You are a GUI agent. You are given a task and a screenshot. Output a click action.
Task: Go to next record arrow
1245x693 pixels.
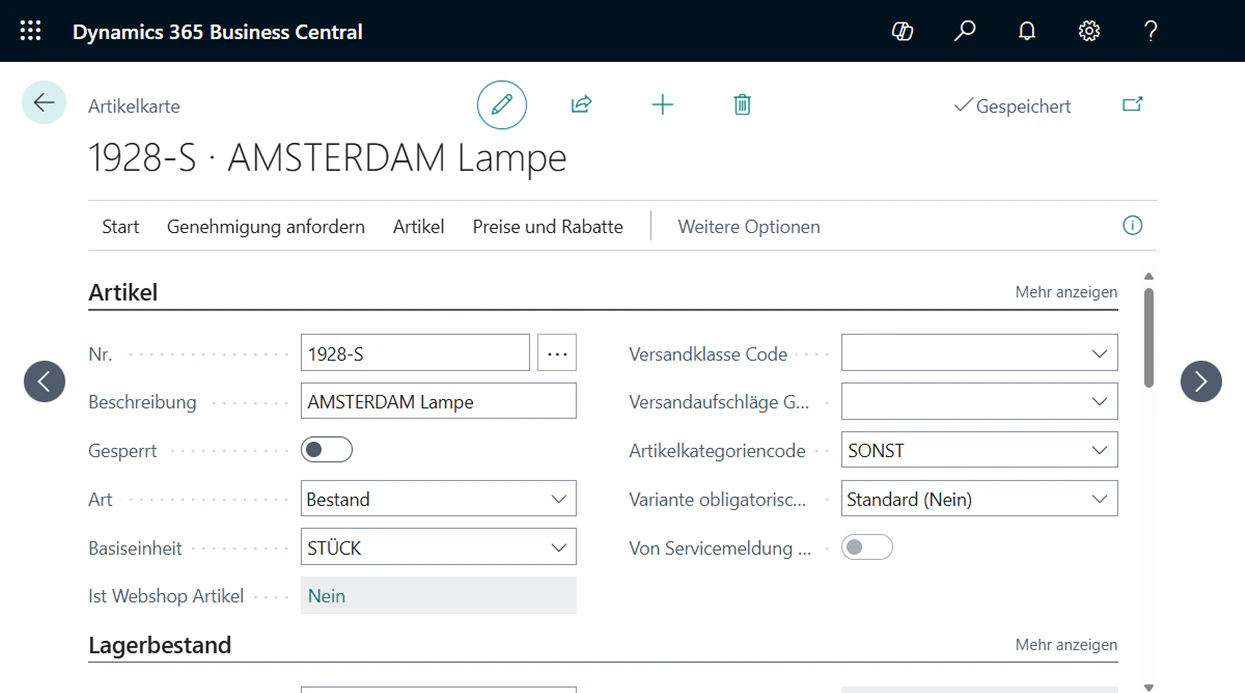(1201, 381)
